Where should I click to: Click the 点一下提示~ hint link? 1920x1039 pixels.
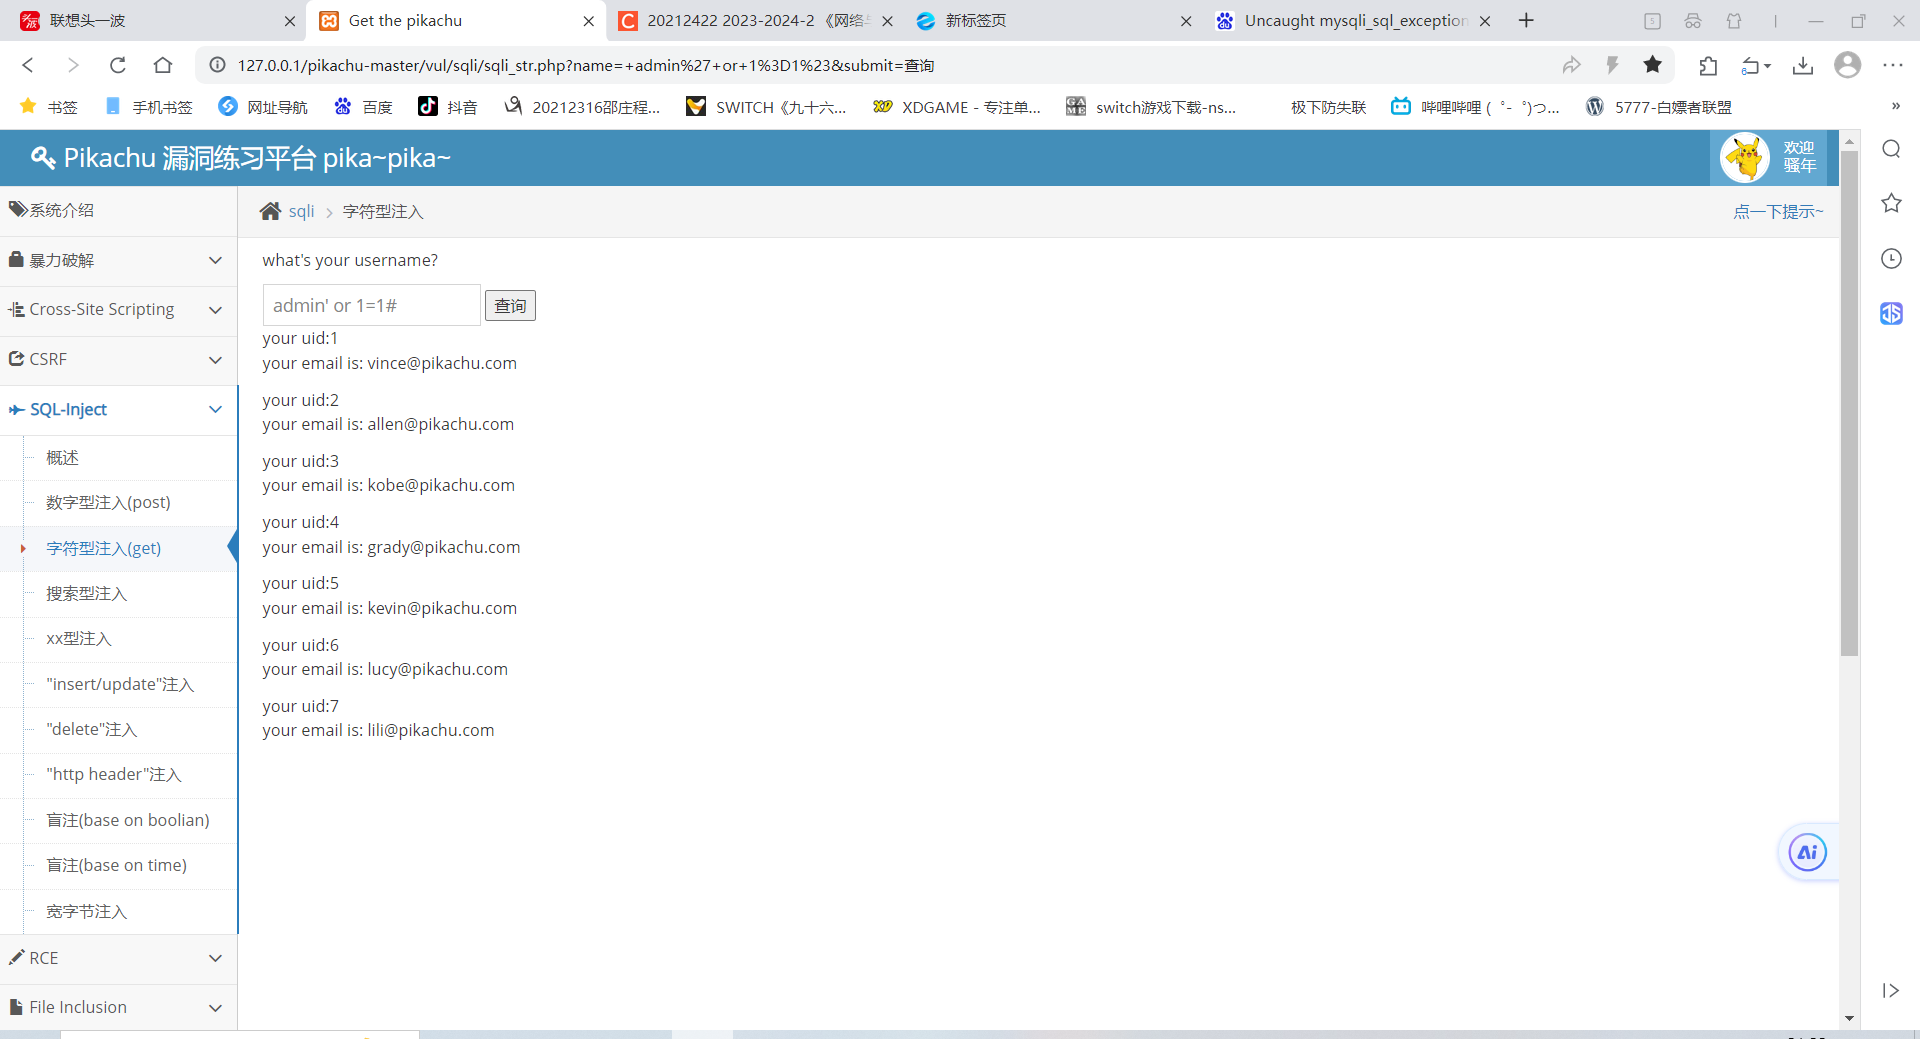pos(1778,211)
